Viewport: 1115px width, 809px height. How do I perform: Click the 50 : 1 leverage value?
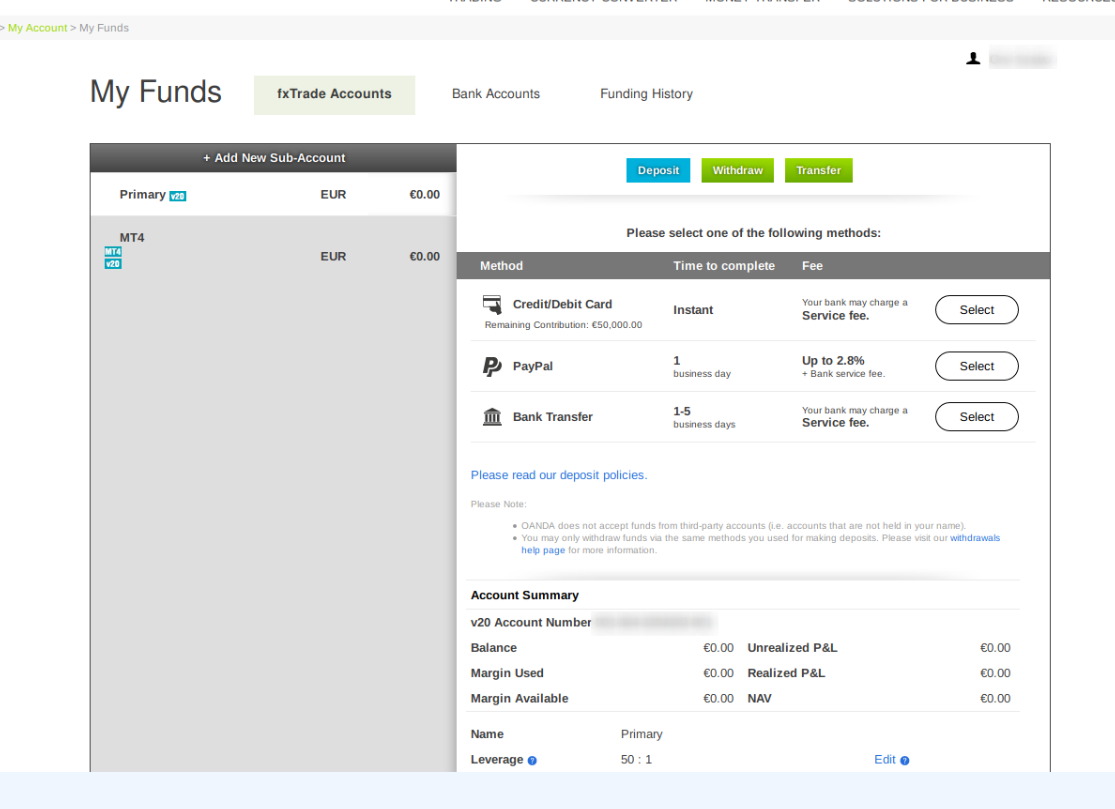coord(636,760)
